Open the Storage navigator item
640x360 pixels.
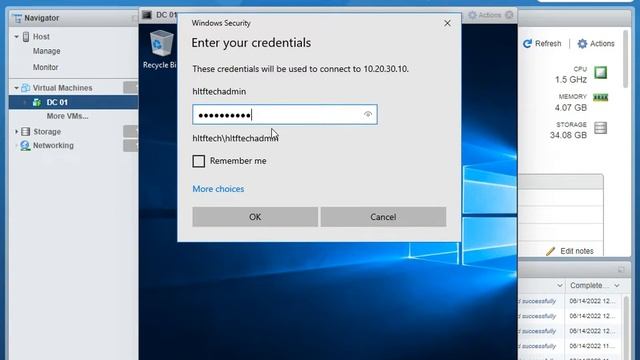pyautogui.click(x=47, y=132)
